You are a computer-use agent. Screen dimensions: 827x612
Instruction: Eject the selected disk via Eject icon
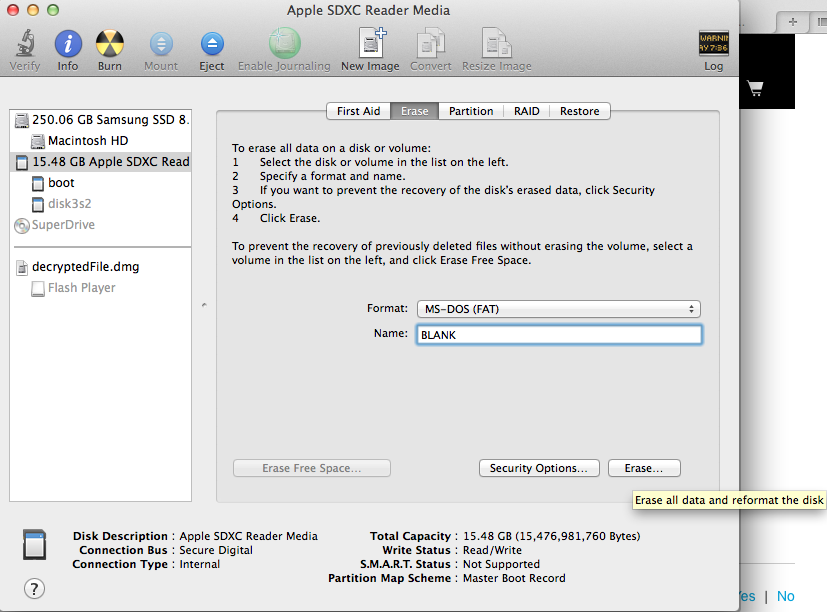click(212, 44)
